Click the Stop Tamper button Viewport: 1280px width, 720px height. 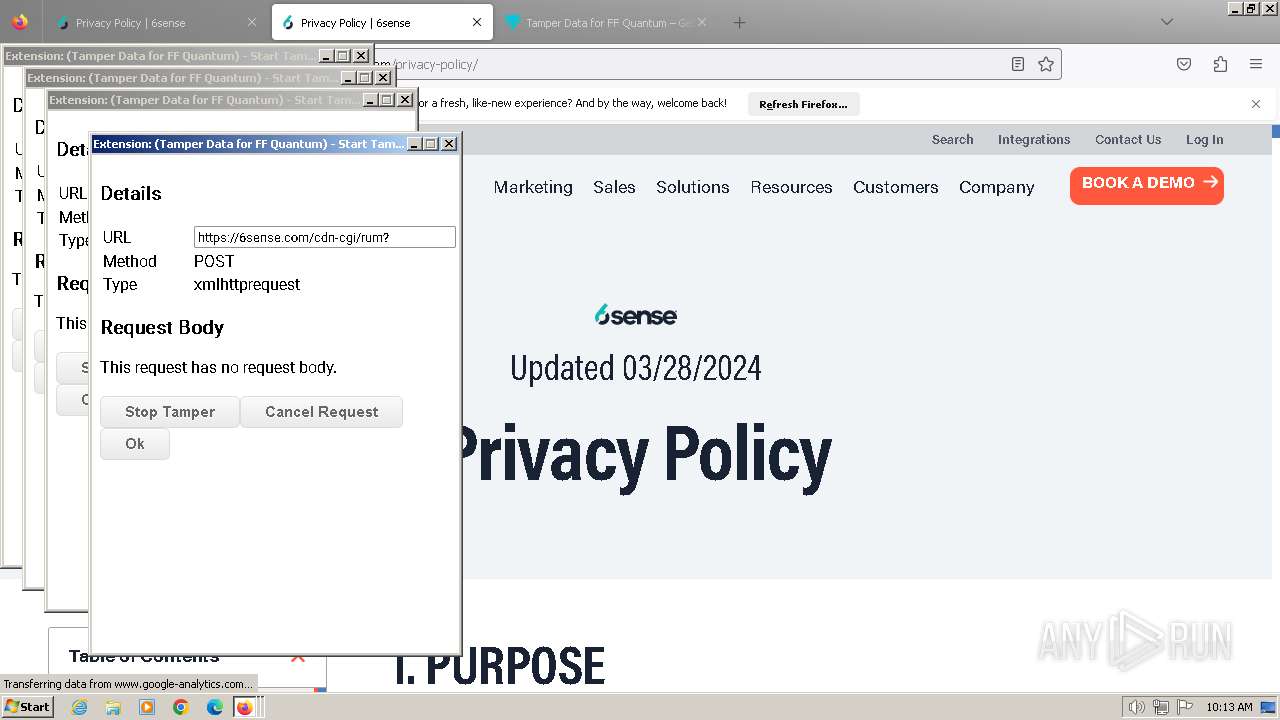pos(170,412)
